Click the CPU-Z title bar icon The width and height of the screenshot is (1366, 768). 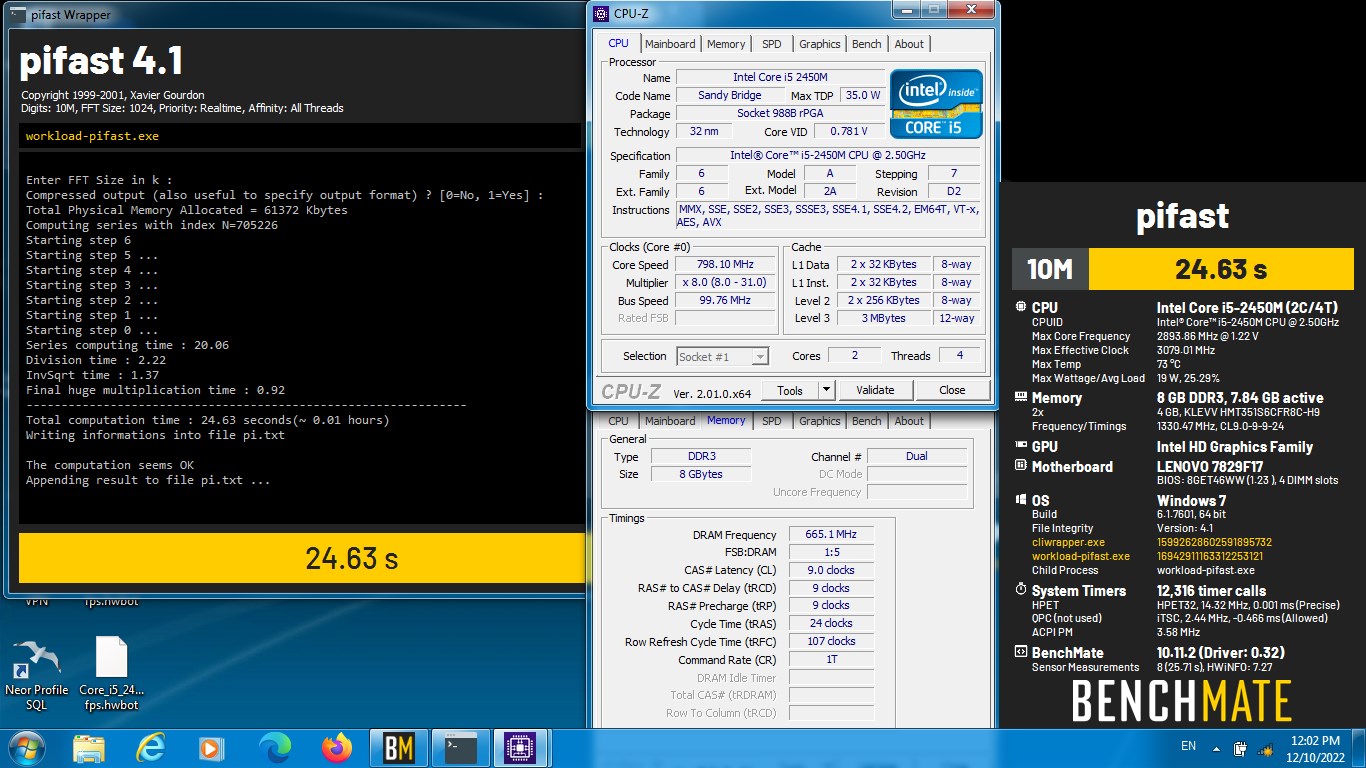pyautogui.click(x=600, y=13)
